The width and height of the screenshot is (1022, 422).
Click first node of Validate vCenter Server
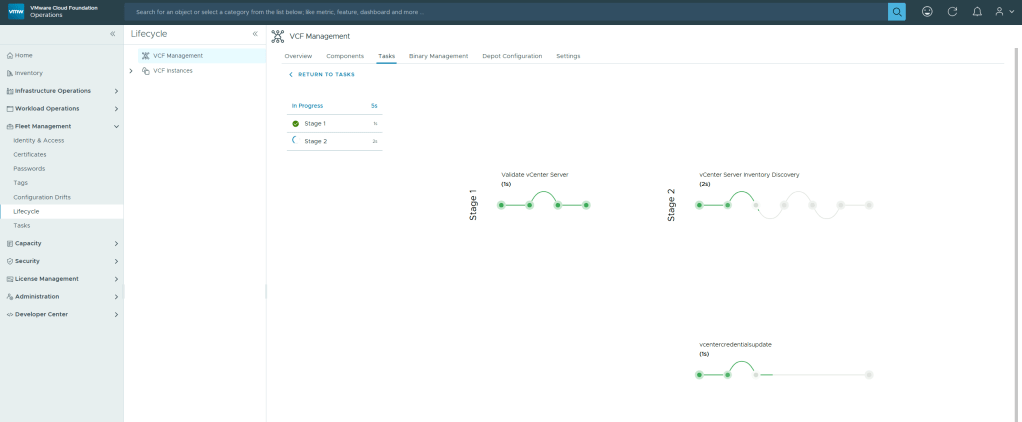tap(502, 205)
